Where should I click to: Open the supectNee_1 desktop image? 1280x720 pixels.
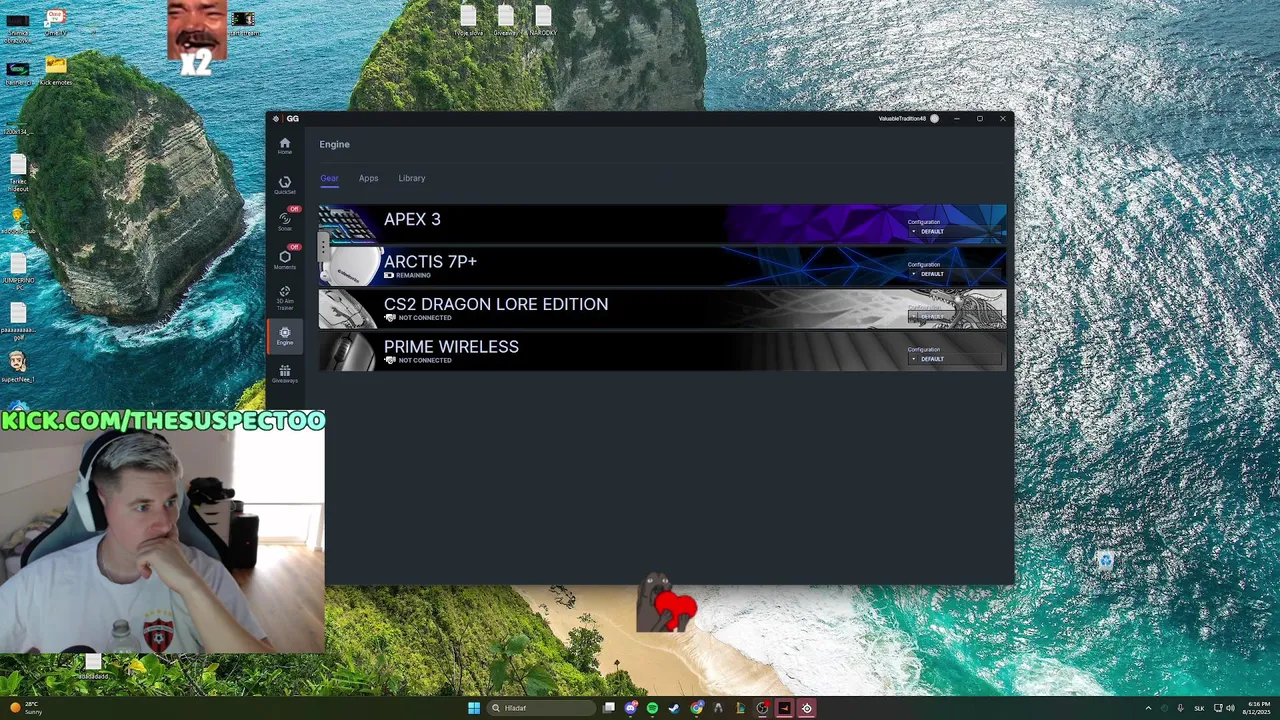tap(17, 366)
